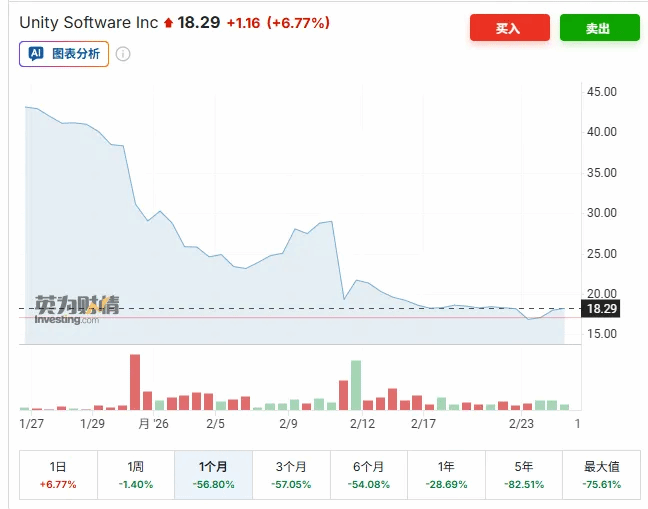Image resolution: width=648 pixels, height=509 pixels.
Task: Click the red up-arrow price indicator
Action: (x=168, y=23)
